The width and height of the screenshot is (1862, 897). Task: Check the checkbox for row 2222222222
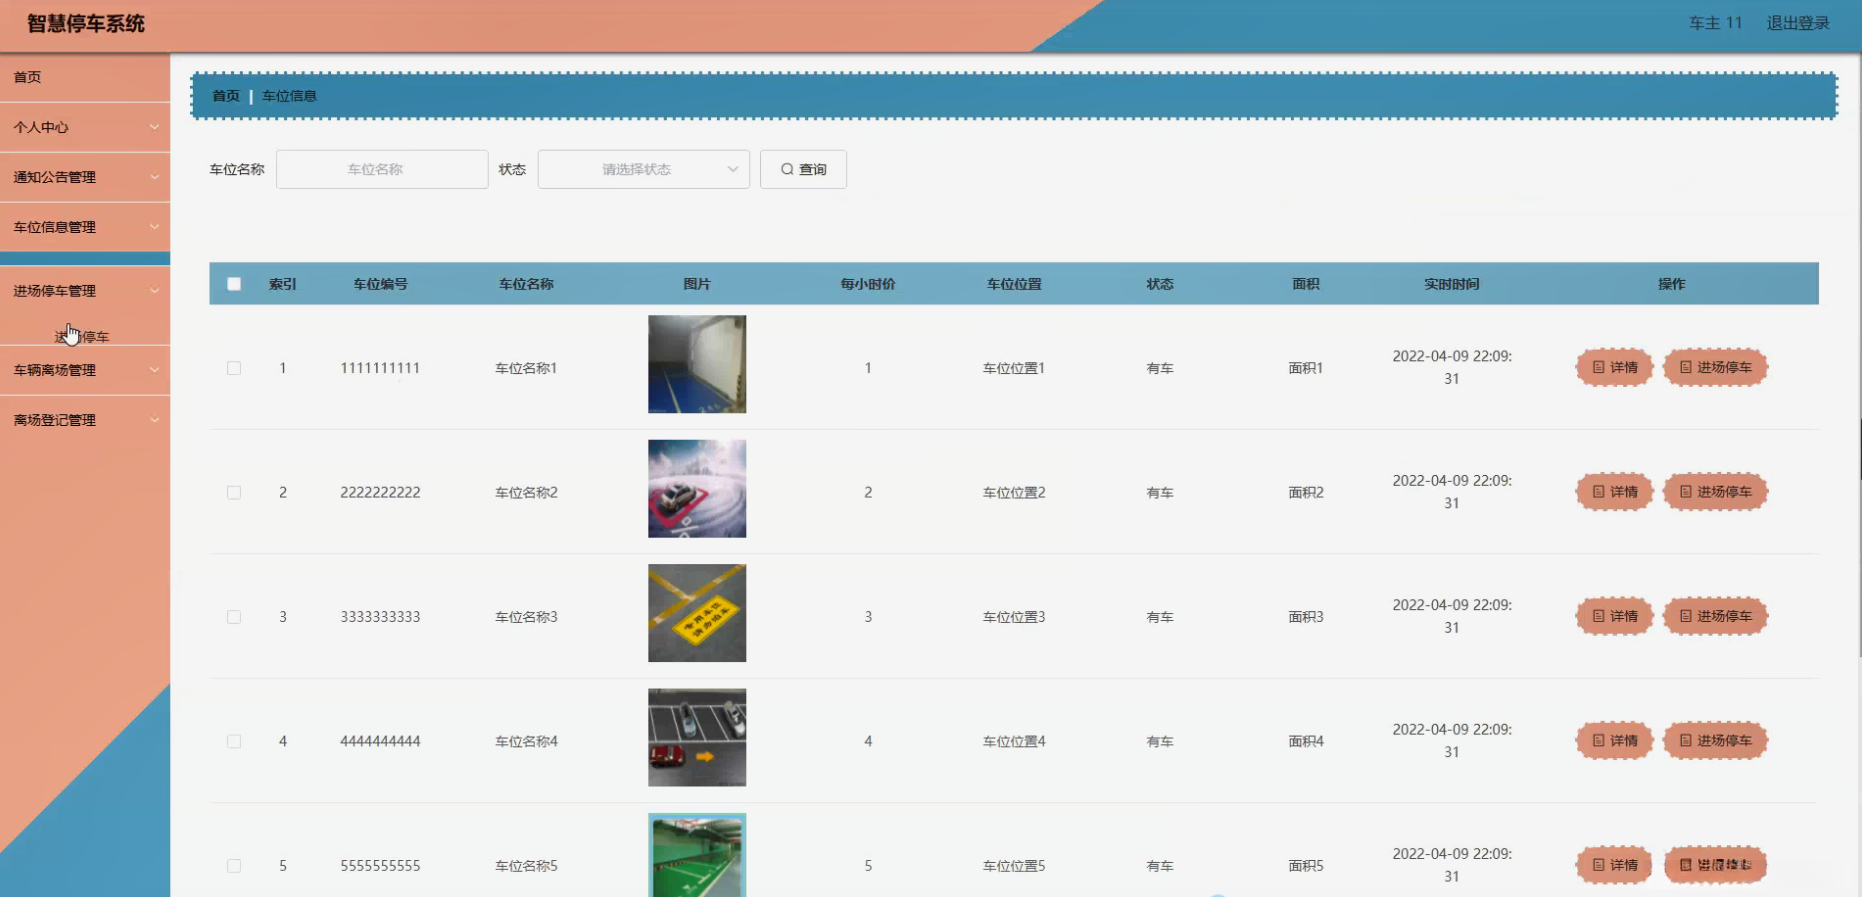pyautogui.click(x=234, y=492)
